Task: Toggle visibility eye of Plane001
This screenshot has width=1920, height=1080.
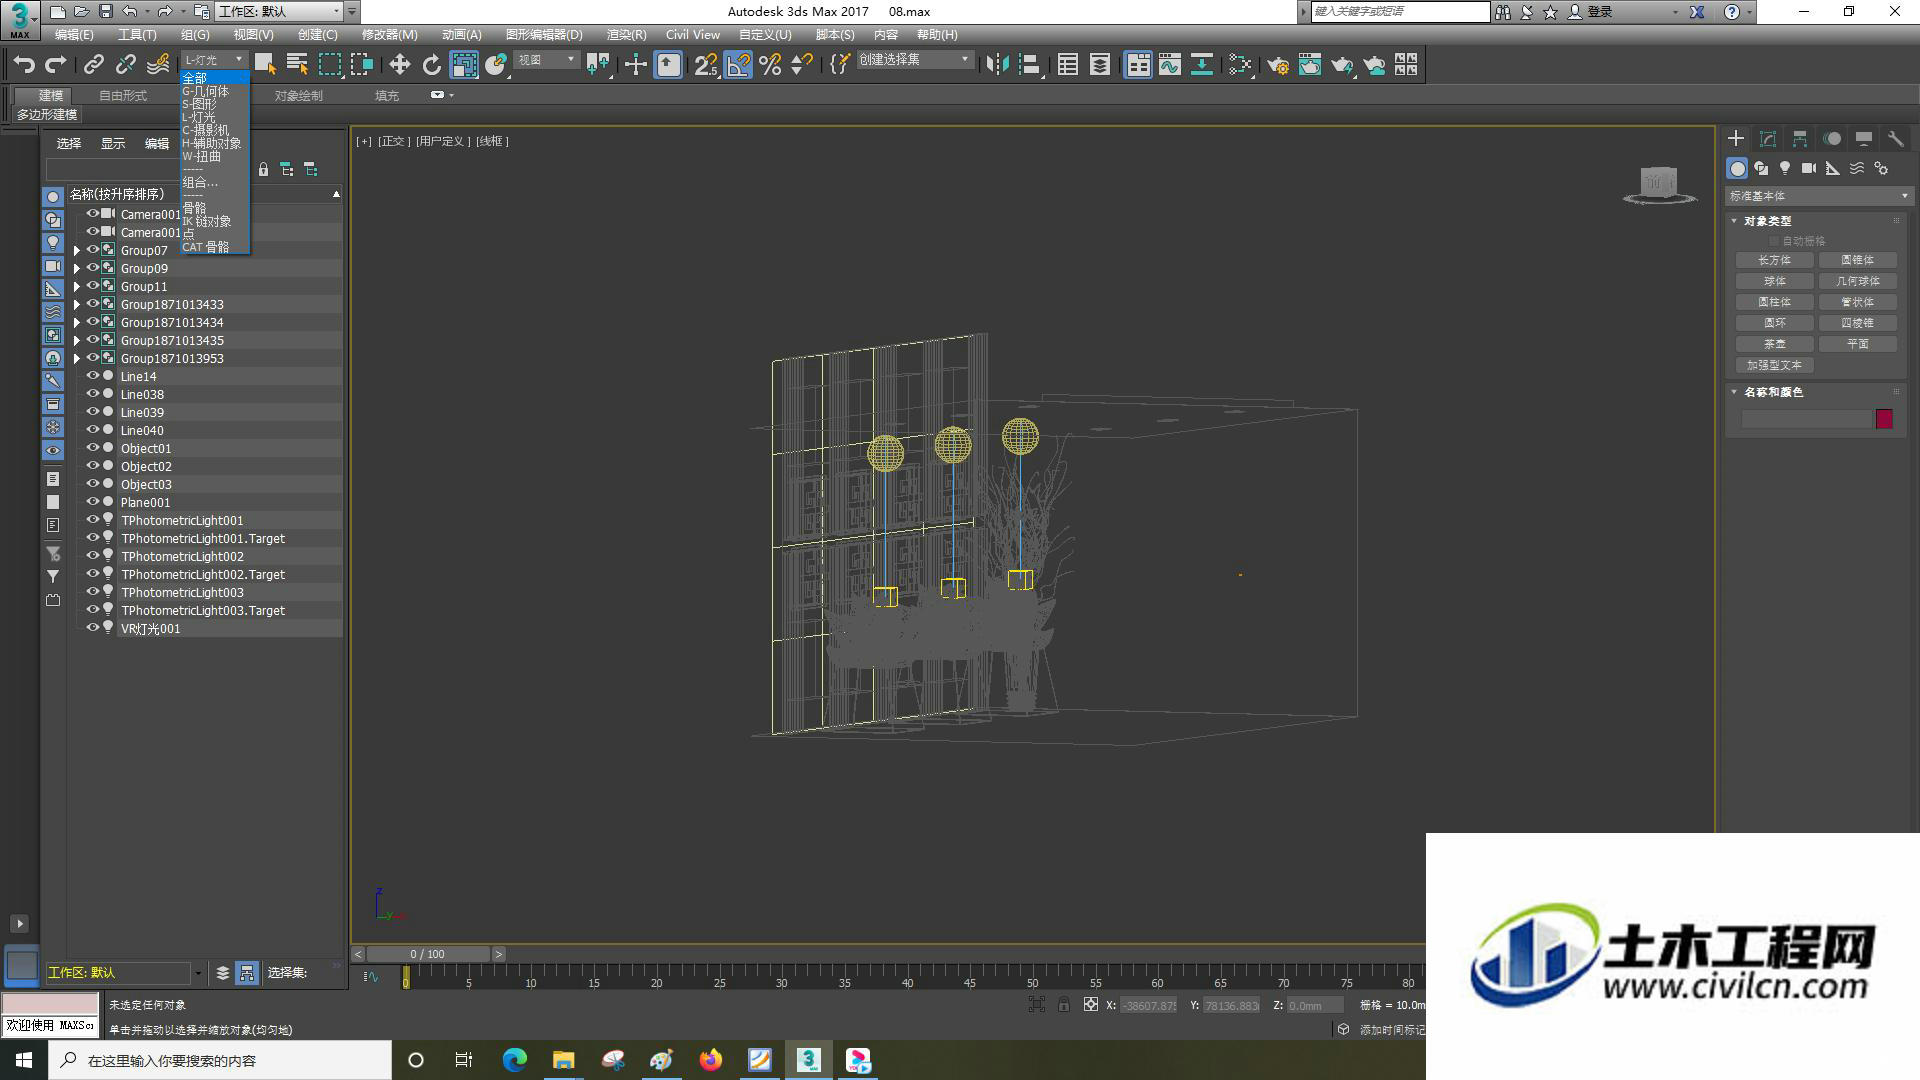Action: [x=93, y=502]
